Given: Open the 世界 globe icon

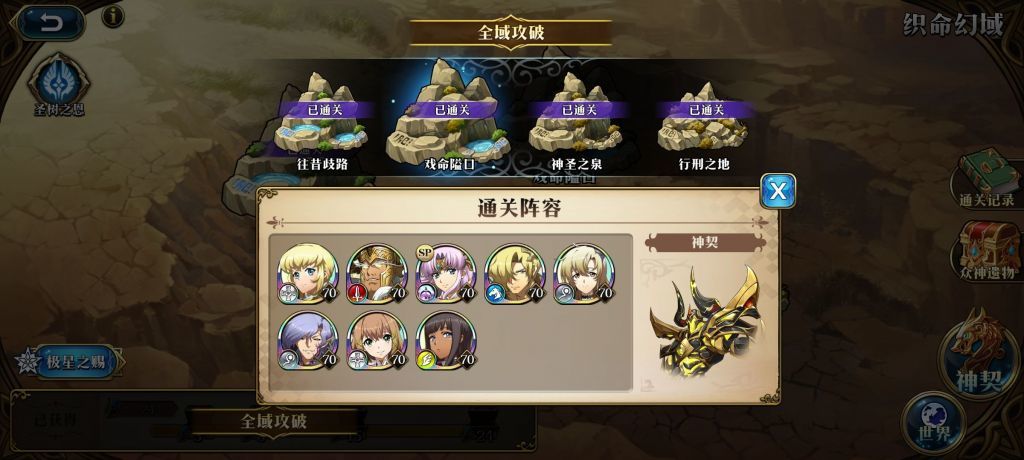Looking at the screenshot, I should point(934,423).
